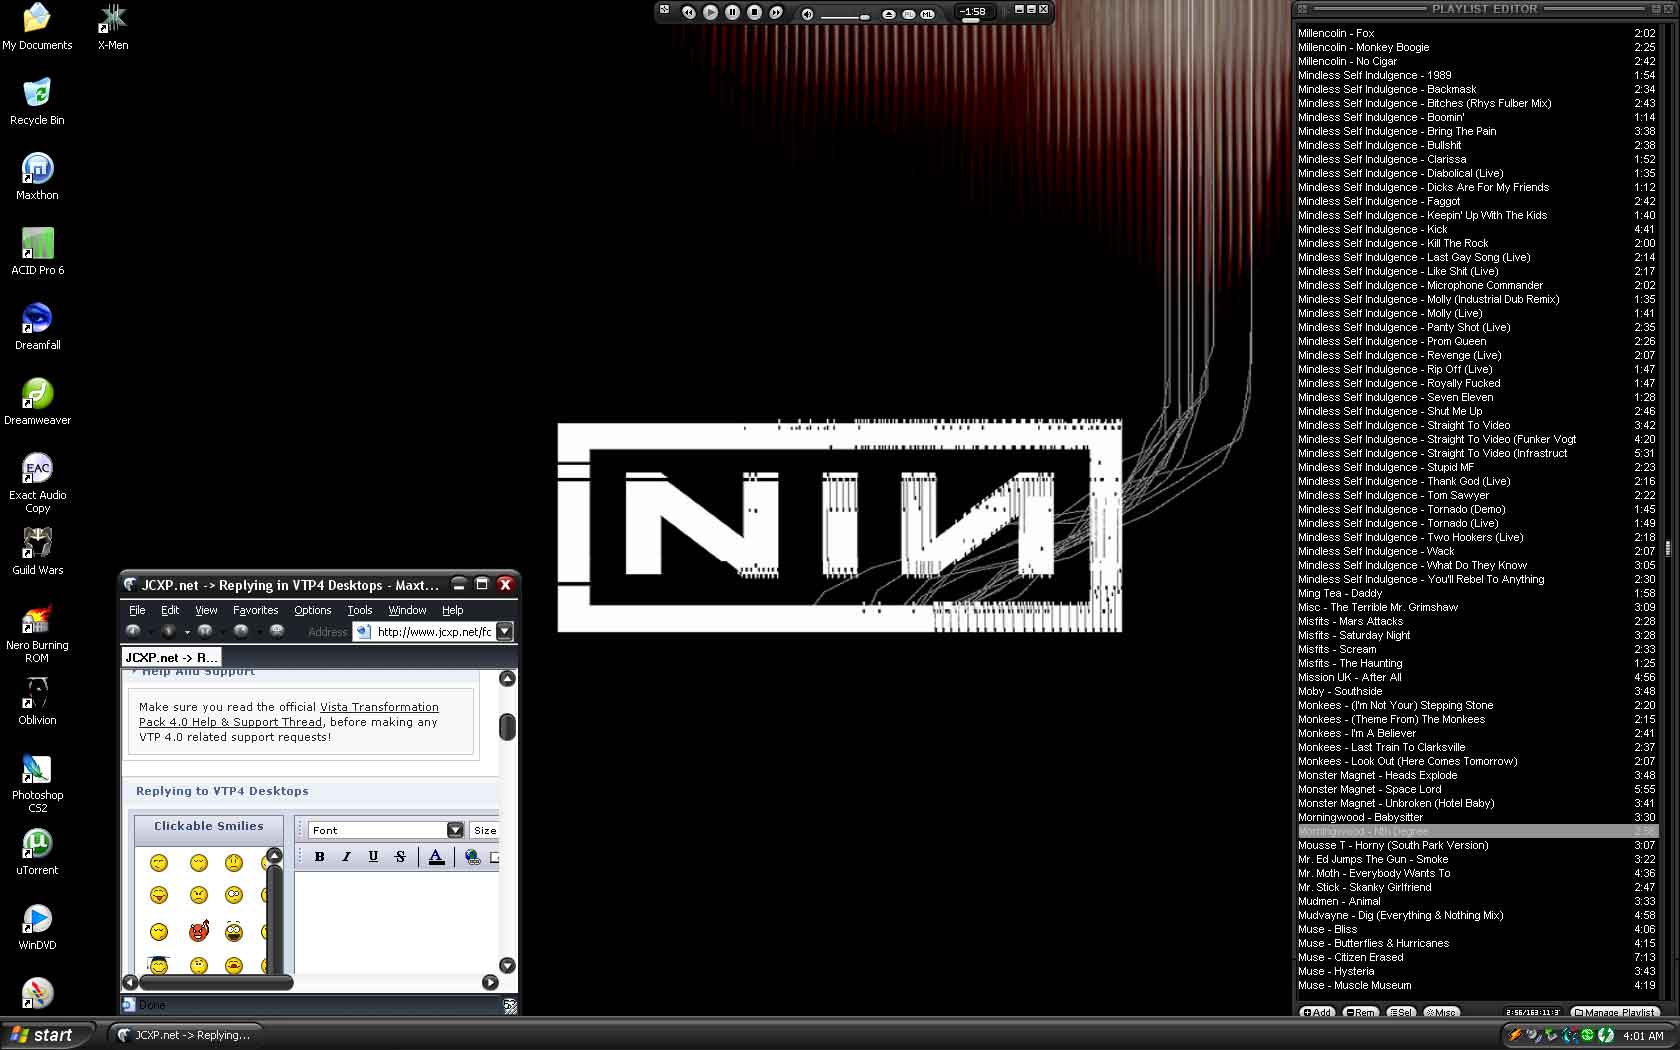Image resolution: width=1680 pixels, height=1050 pixels.
Task: Click the Add button in playlist editor
Action: point(1316,1012)
